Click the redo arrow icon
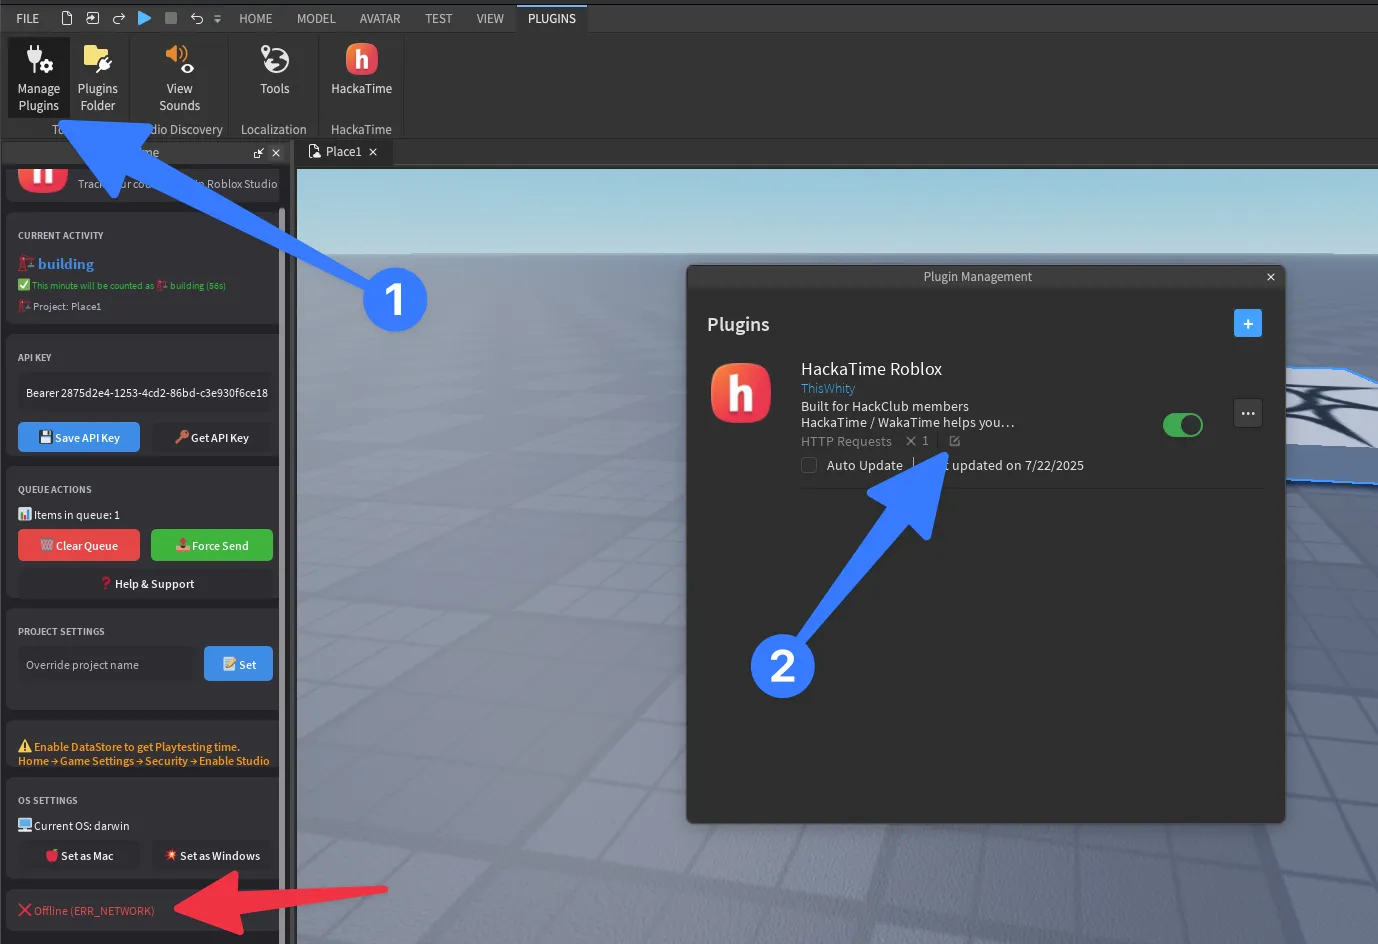This screenshot has width=1378, height=944. pyautogui.click(x=119, y=18)
